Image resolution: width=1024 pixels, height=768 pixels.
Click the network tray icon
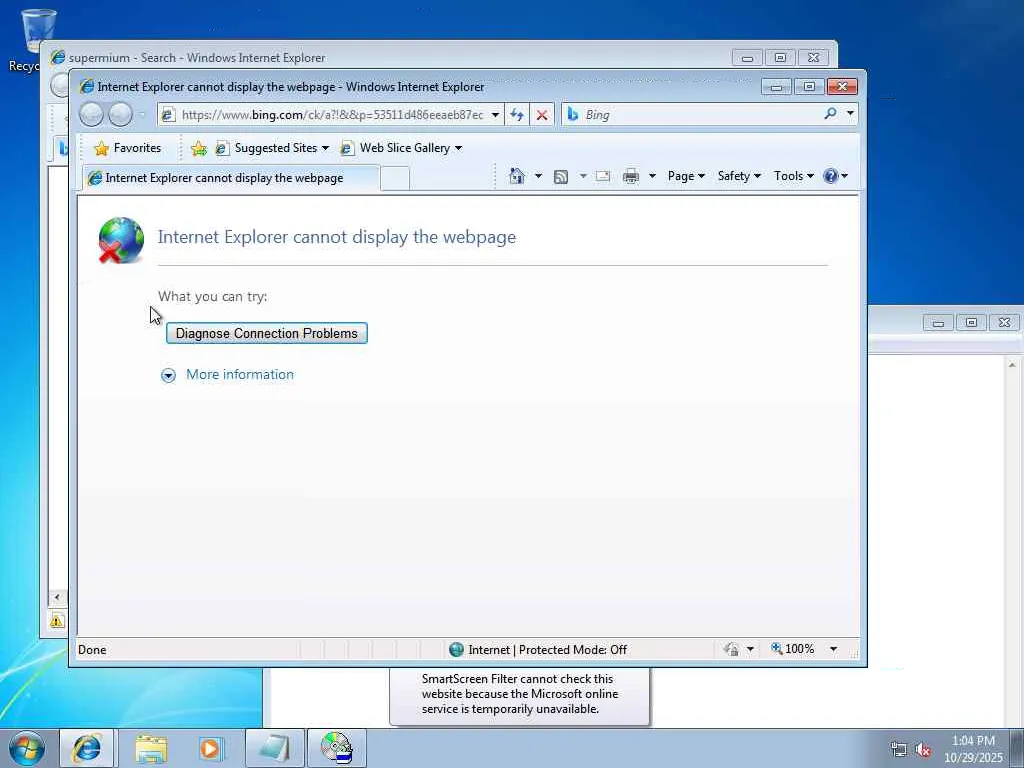[x=899, y=750]
